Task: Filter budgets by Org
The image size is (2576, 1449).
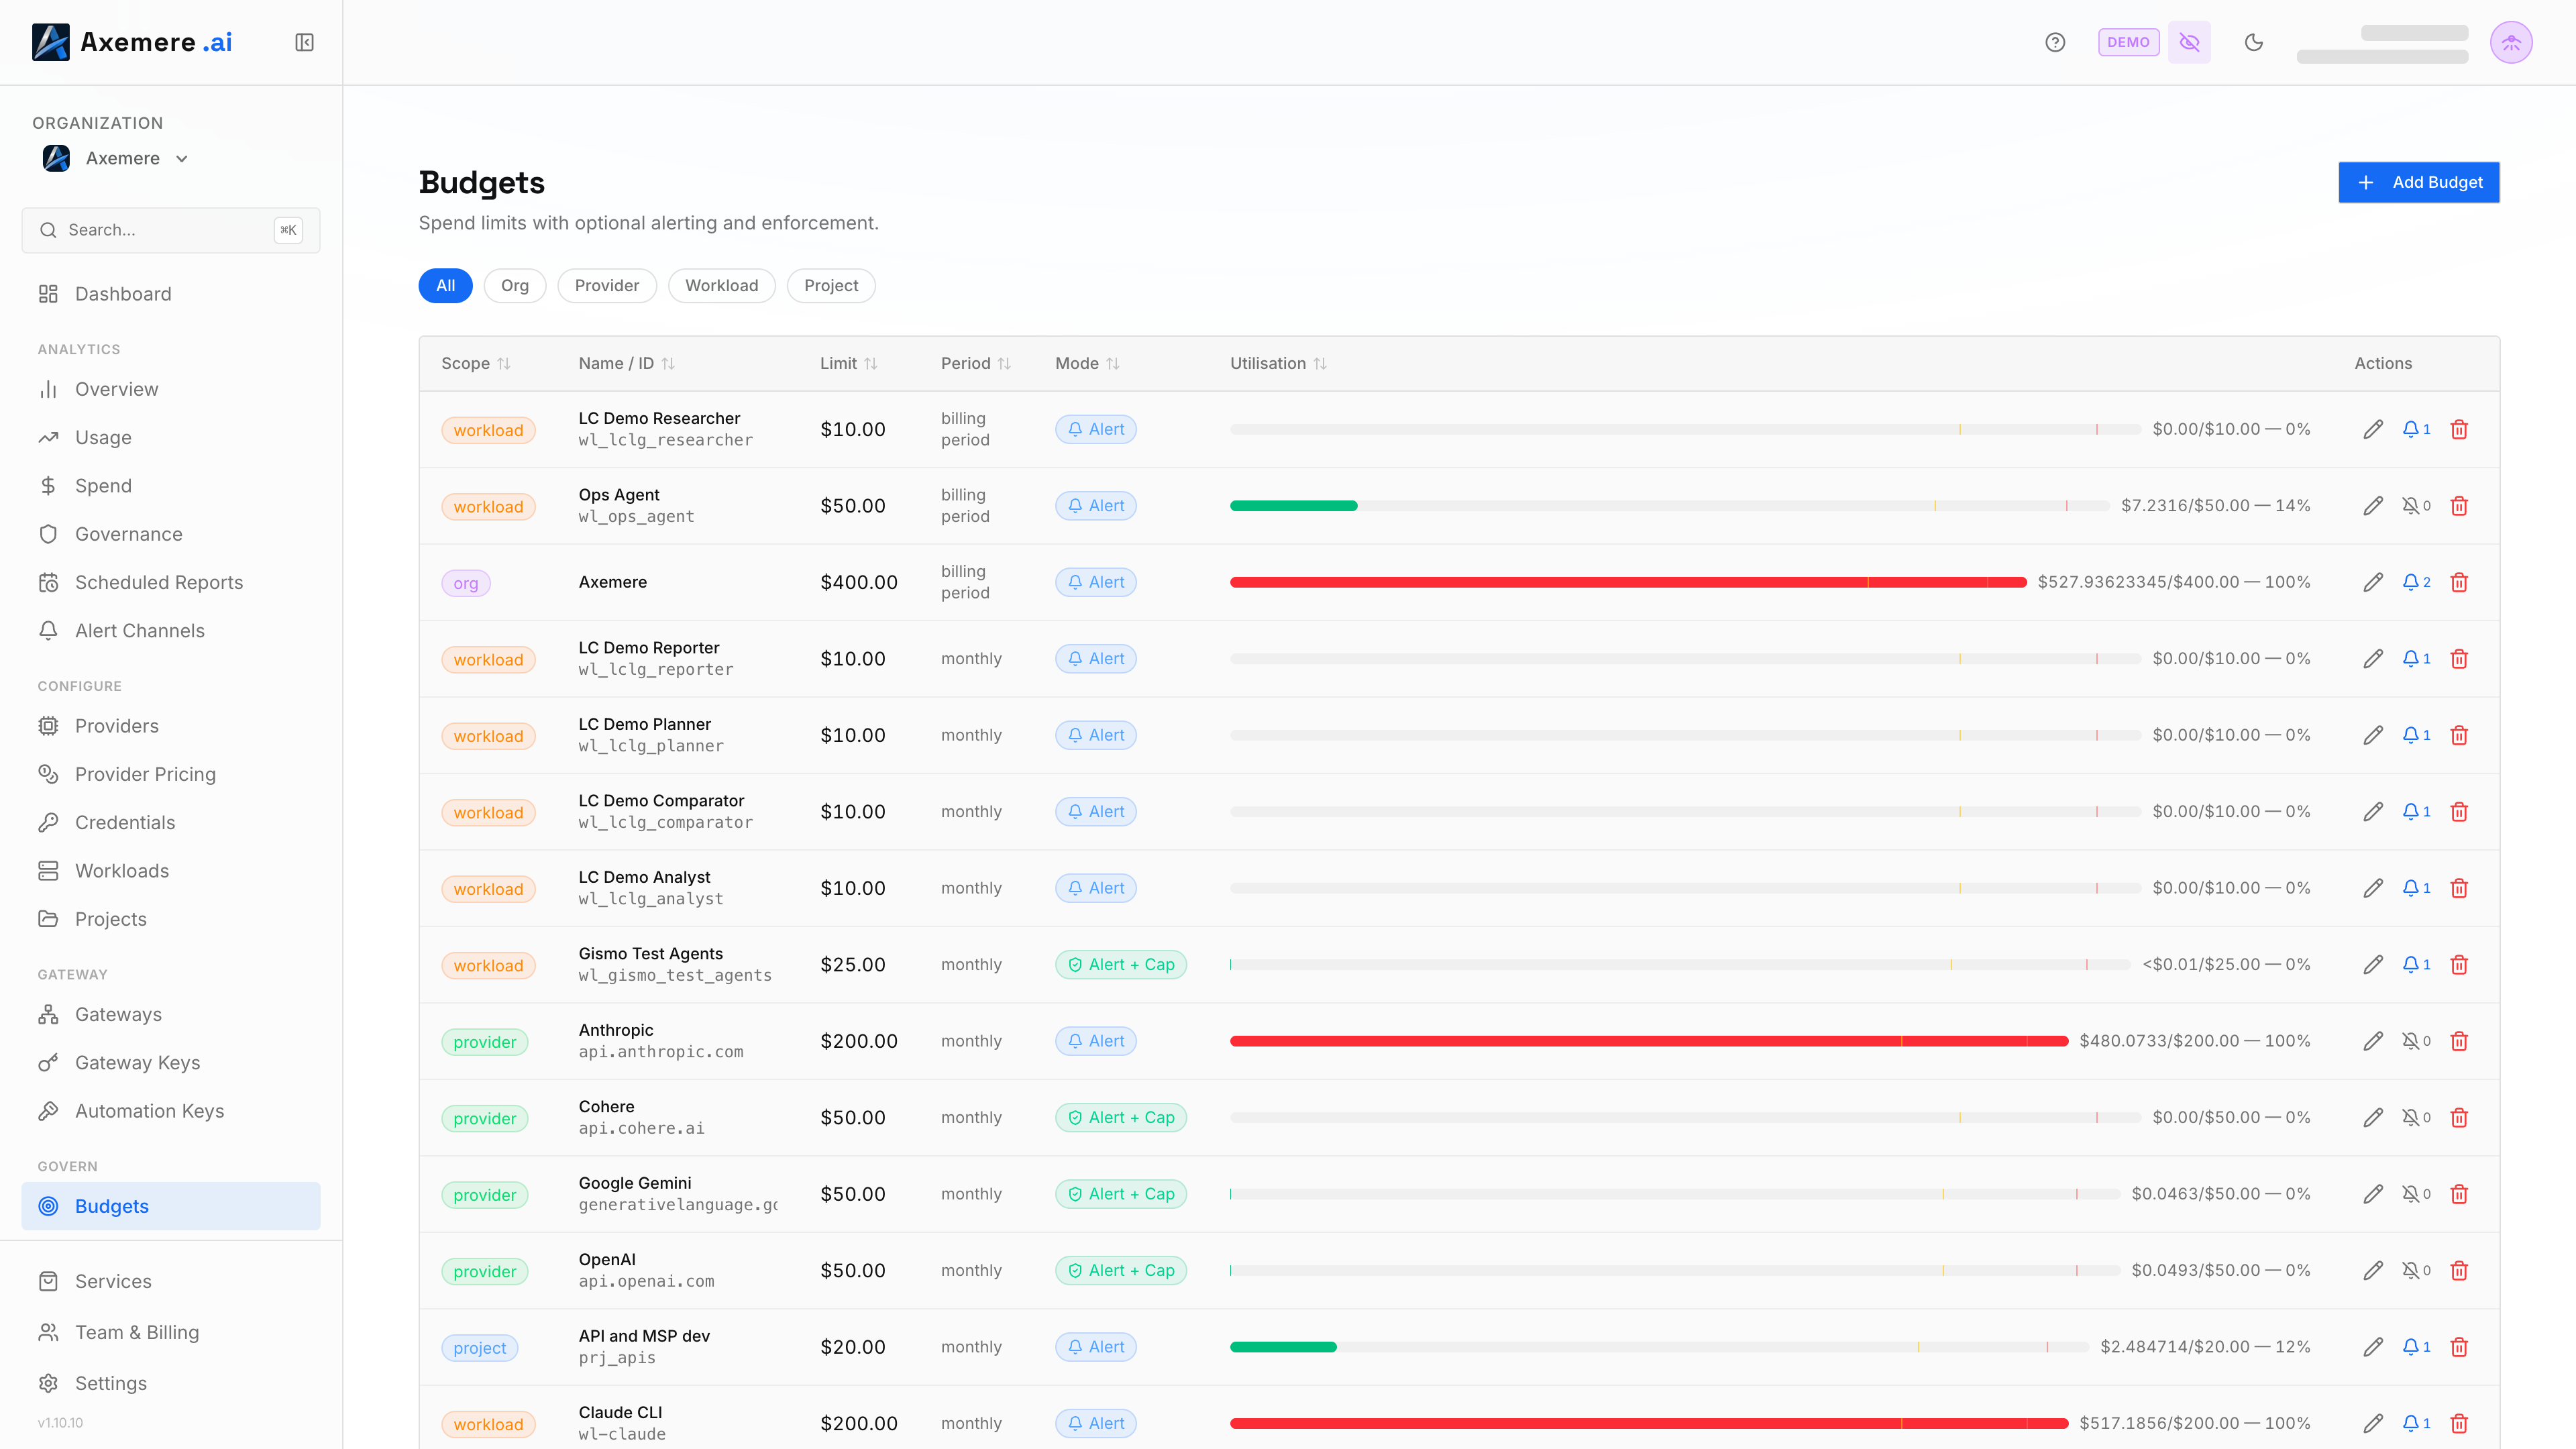Action: [515, 286]
